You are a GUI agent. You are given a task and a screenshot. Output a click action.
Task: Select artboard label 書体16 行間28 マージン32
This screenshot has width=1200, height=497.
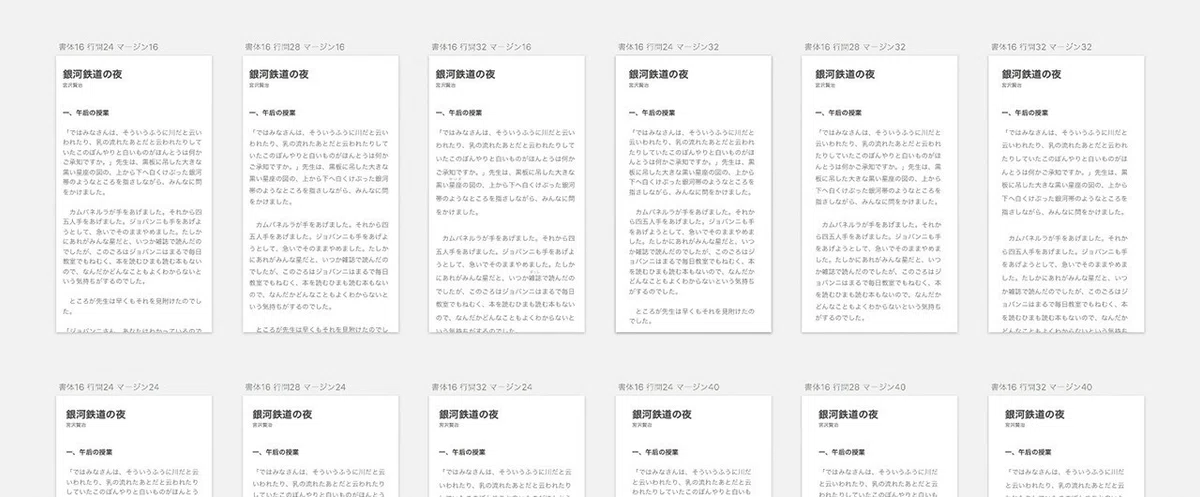[x=855, y=47]
